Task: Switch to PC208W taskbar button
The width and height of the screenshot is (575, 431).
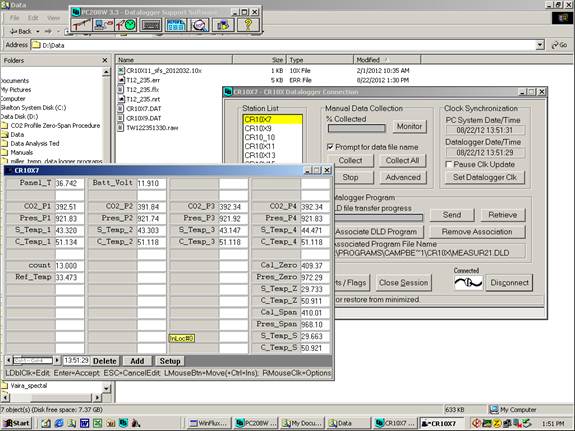Action: coord(256,423)
